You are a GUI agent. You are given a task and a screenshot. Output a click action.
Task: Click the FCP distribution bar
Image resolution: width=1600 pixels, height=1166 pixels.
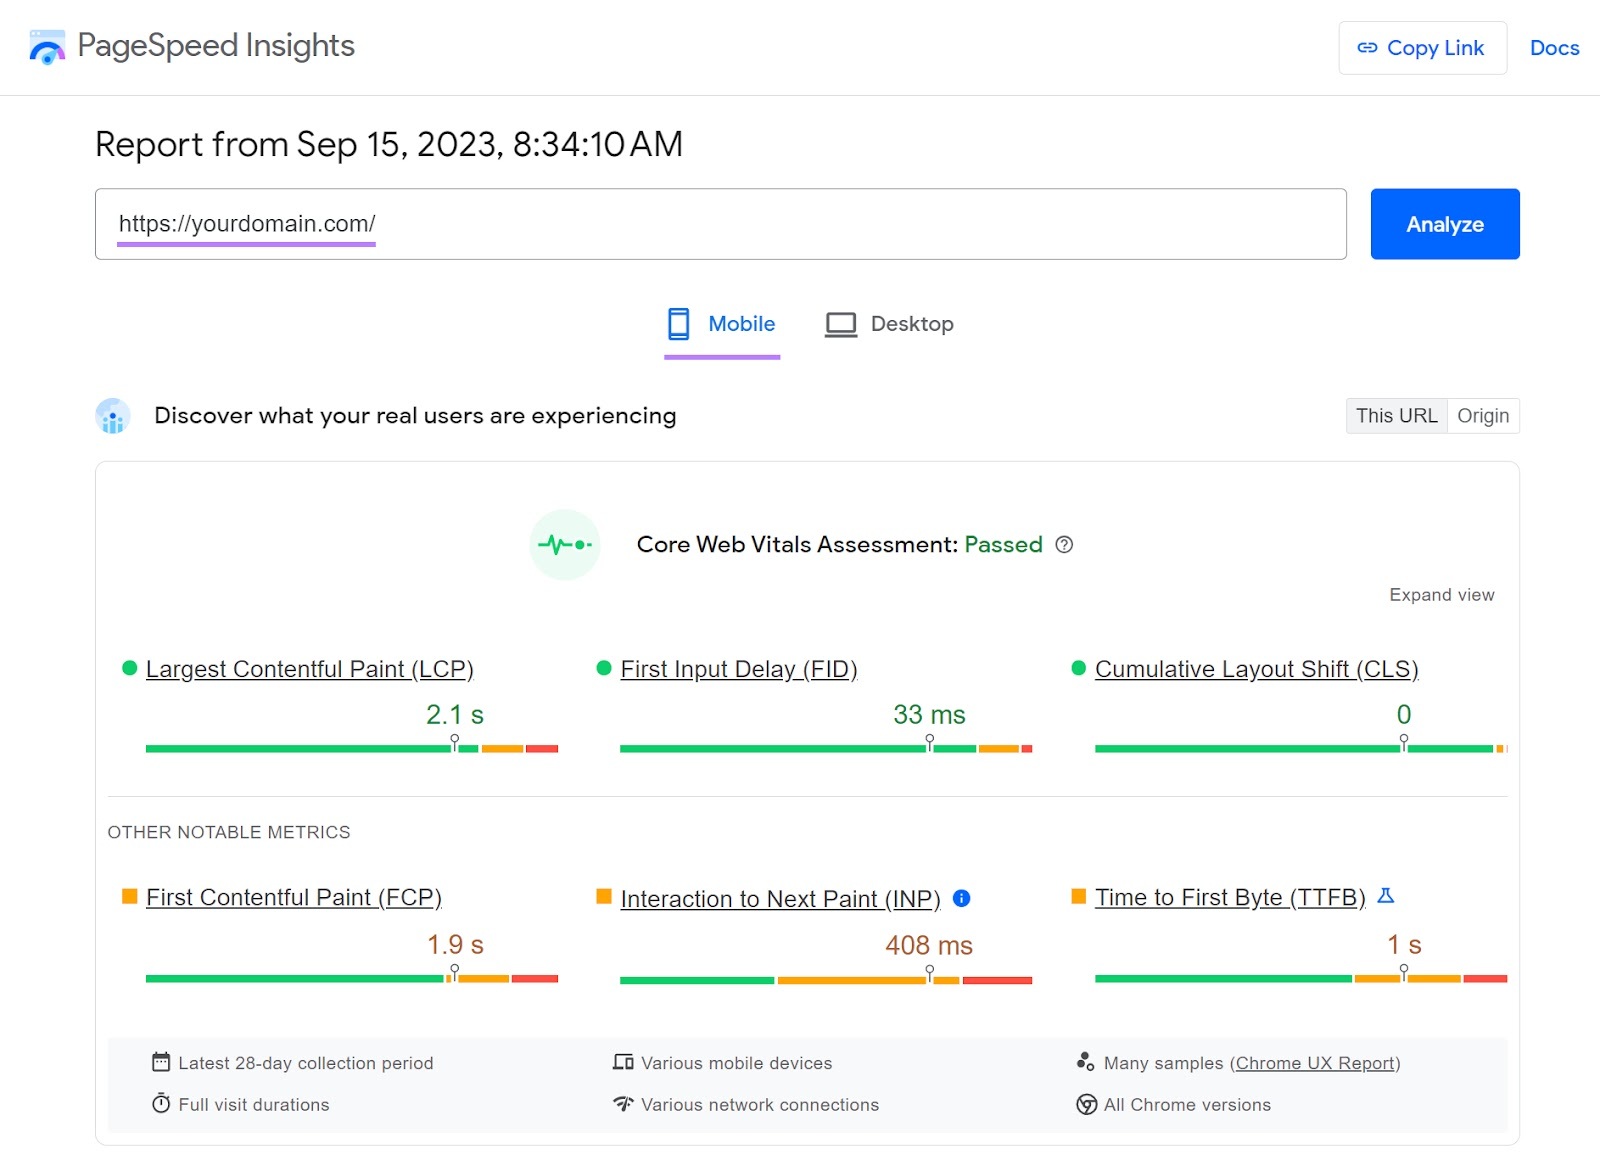tap(352, 978)
